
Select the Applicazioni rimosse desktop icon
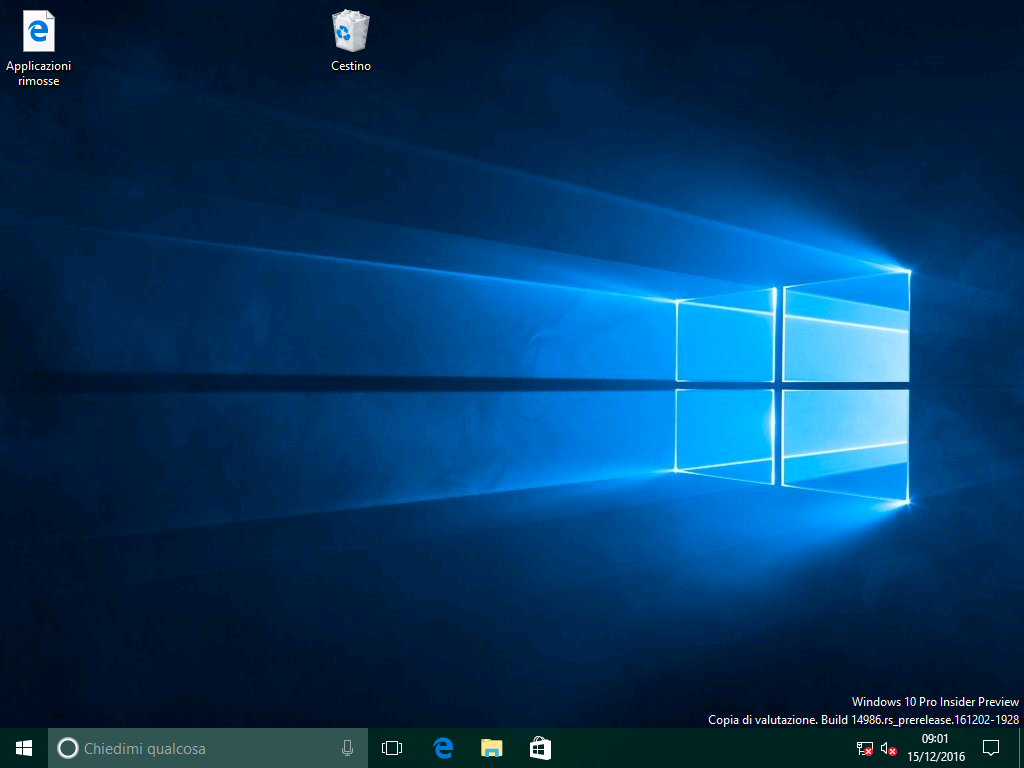[x=39, y=48]
